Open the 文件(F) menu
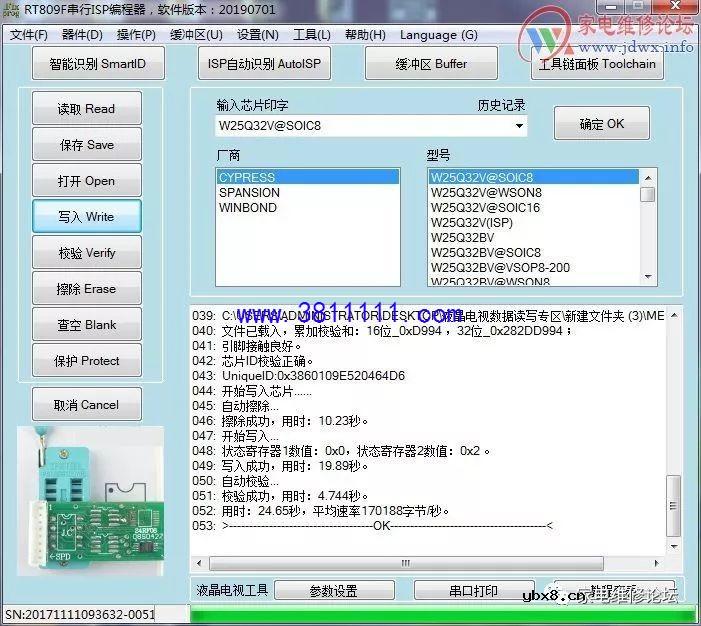The width and height of the screenshot is (701, 626). pos(29,35)
